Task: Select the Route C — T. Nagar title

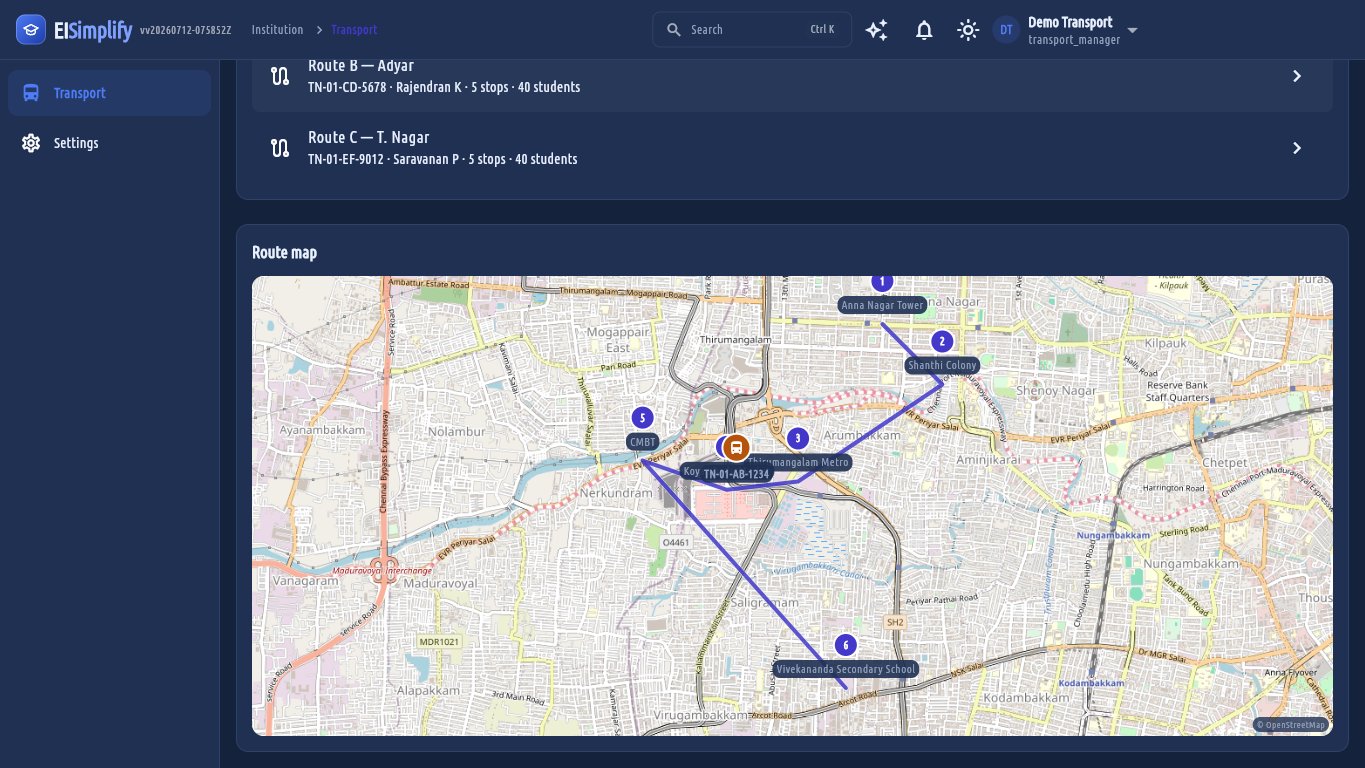Action: (x=368, y=137)
